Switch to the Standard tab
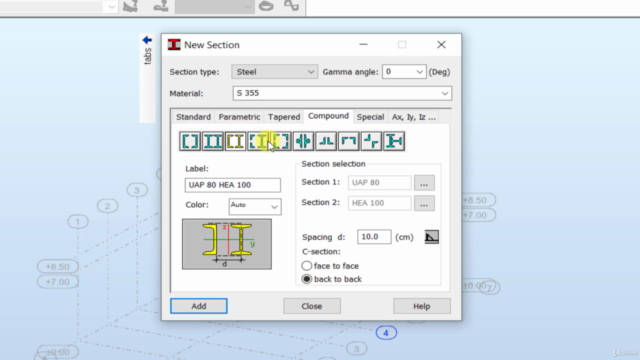This screenshot has height=360, width=640. (193, 117)
